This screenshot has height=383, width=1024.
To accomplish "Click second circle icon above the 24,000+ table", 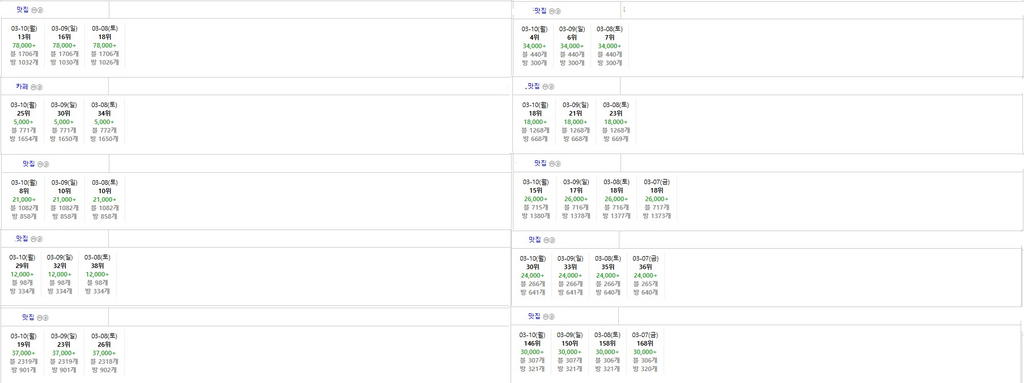I will point(552,241).
